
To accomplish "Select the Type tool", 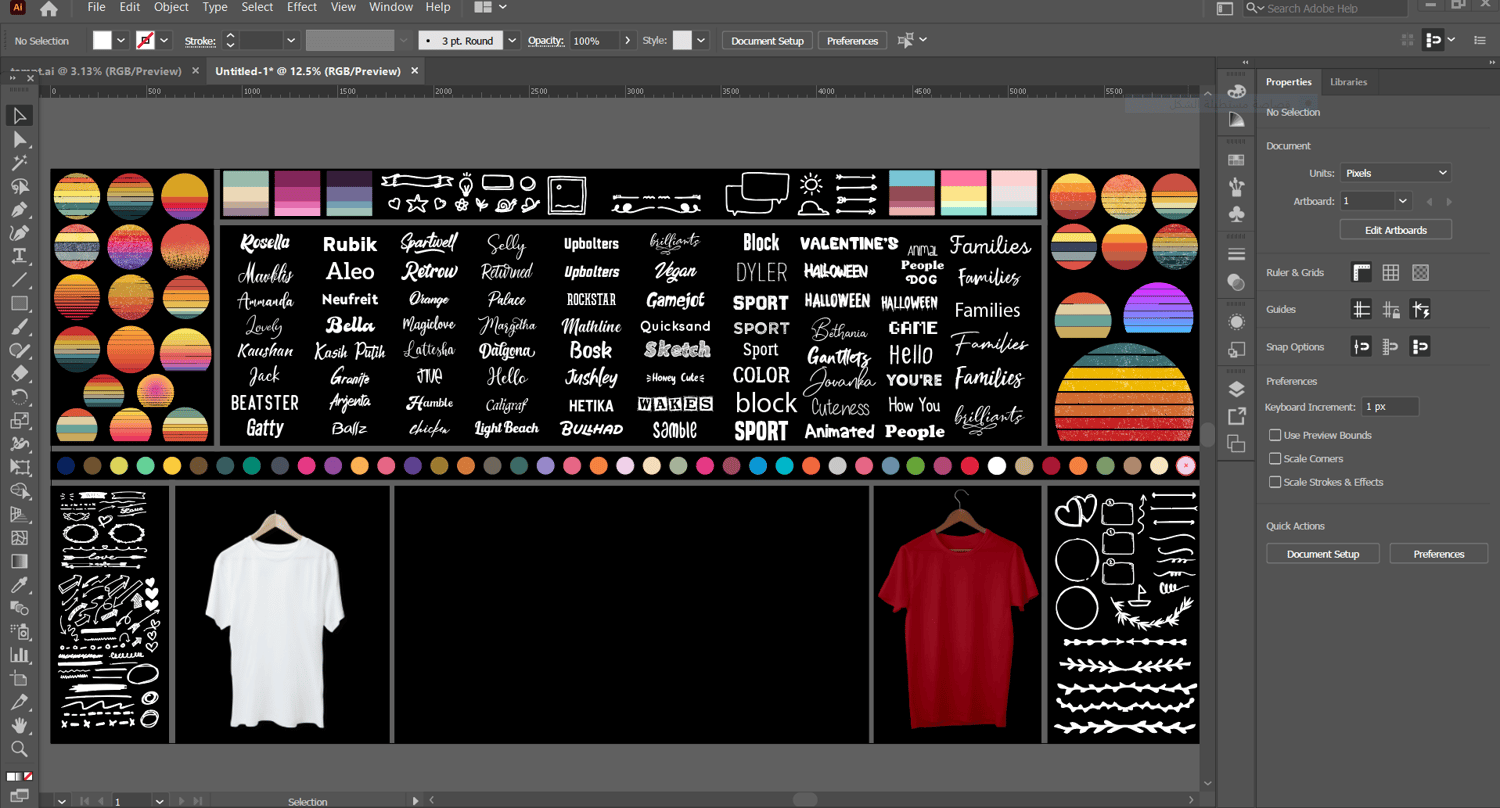I will pyautogui.click(x=19, y=256).
